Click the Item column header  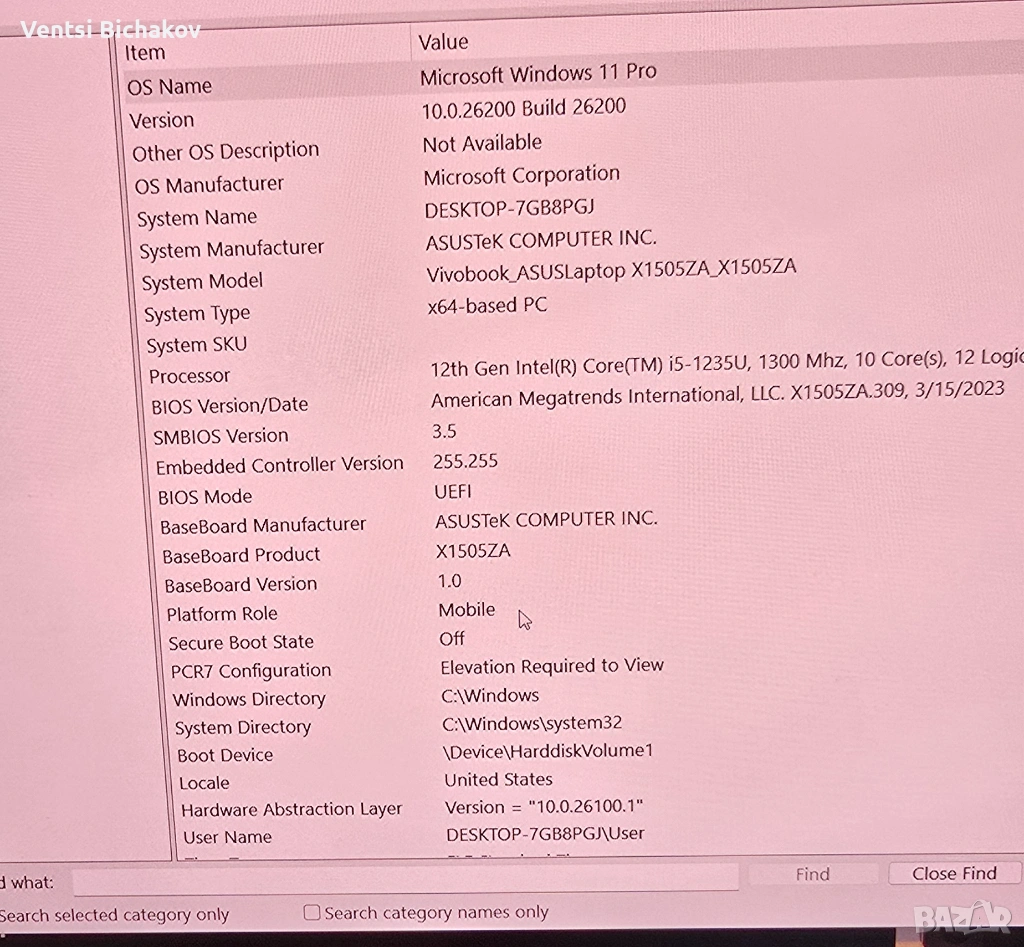(x=146, y=53)
